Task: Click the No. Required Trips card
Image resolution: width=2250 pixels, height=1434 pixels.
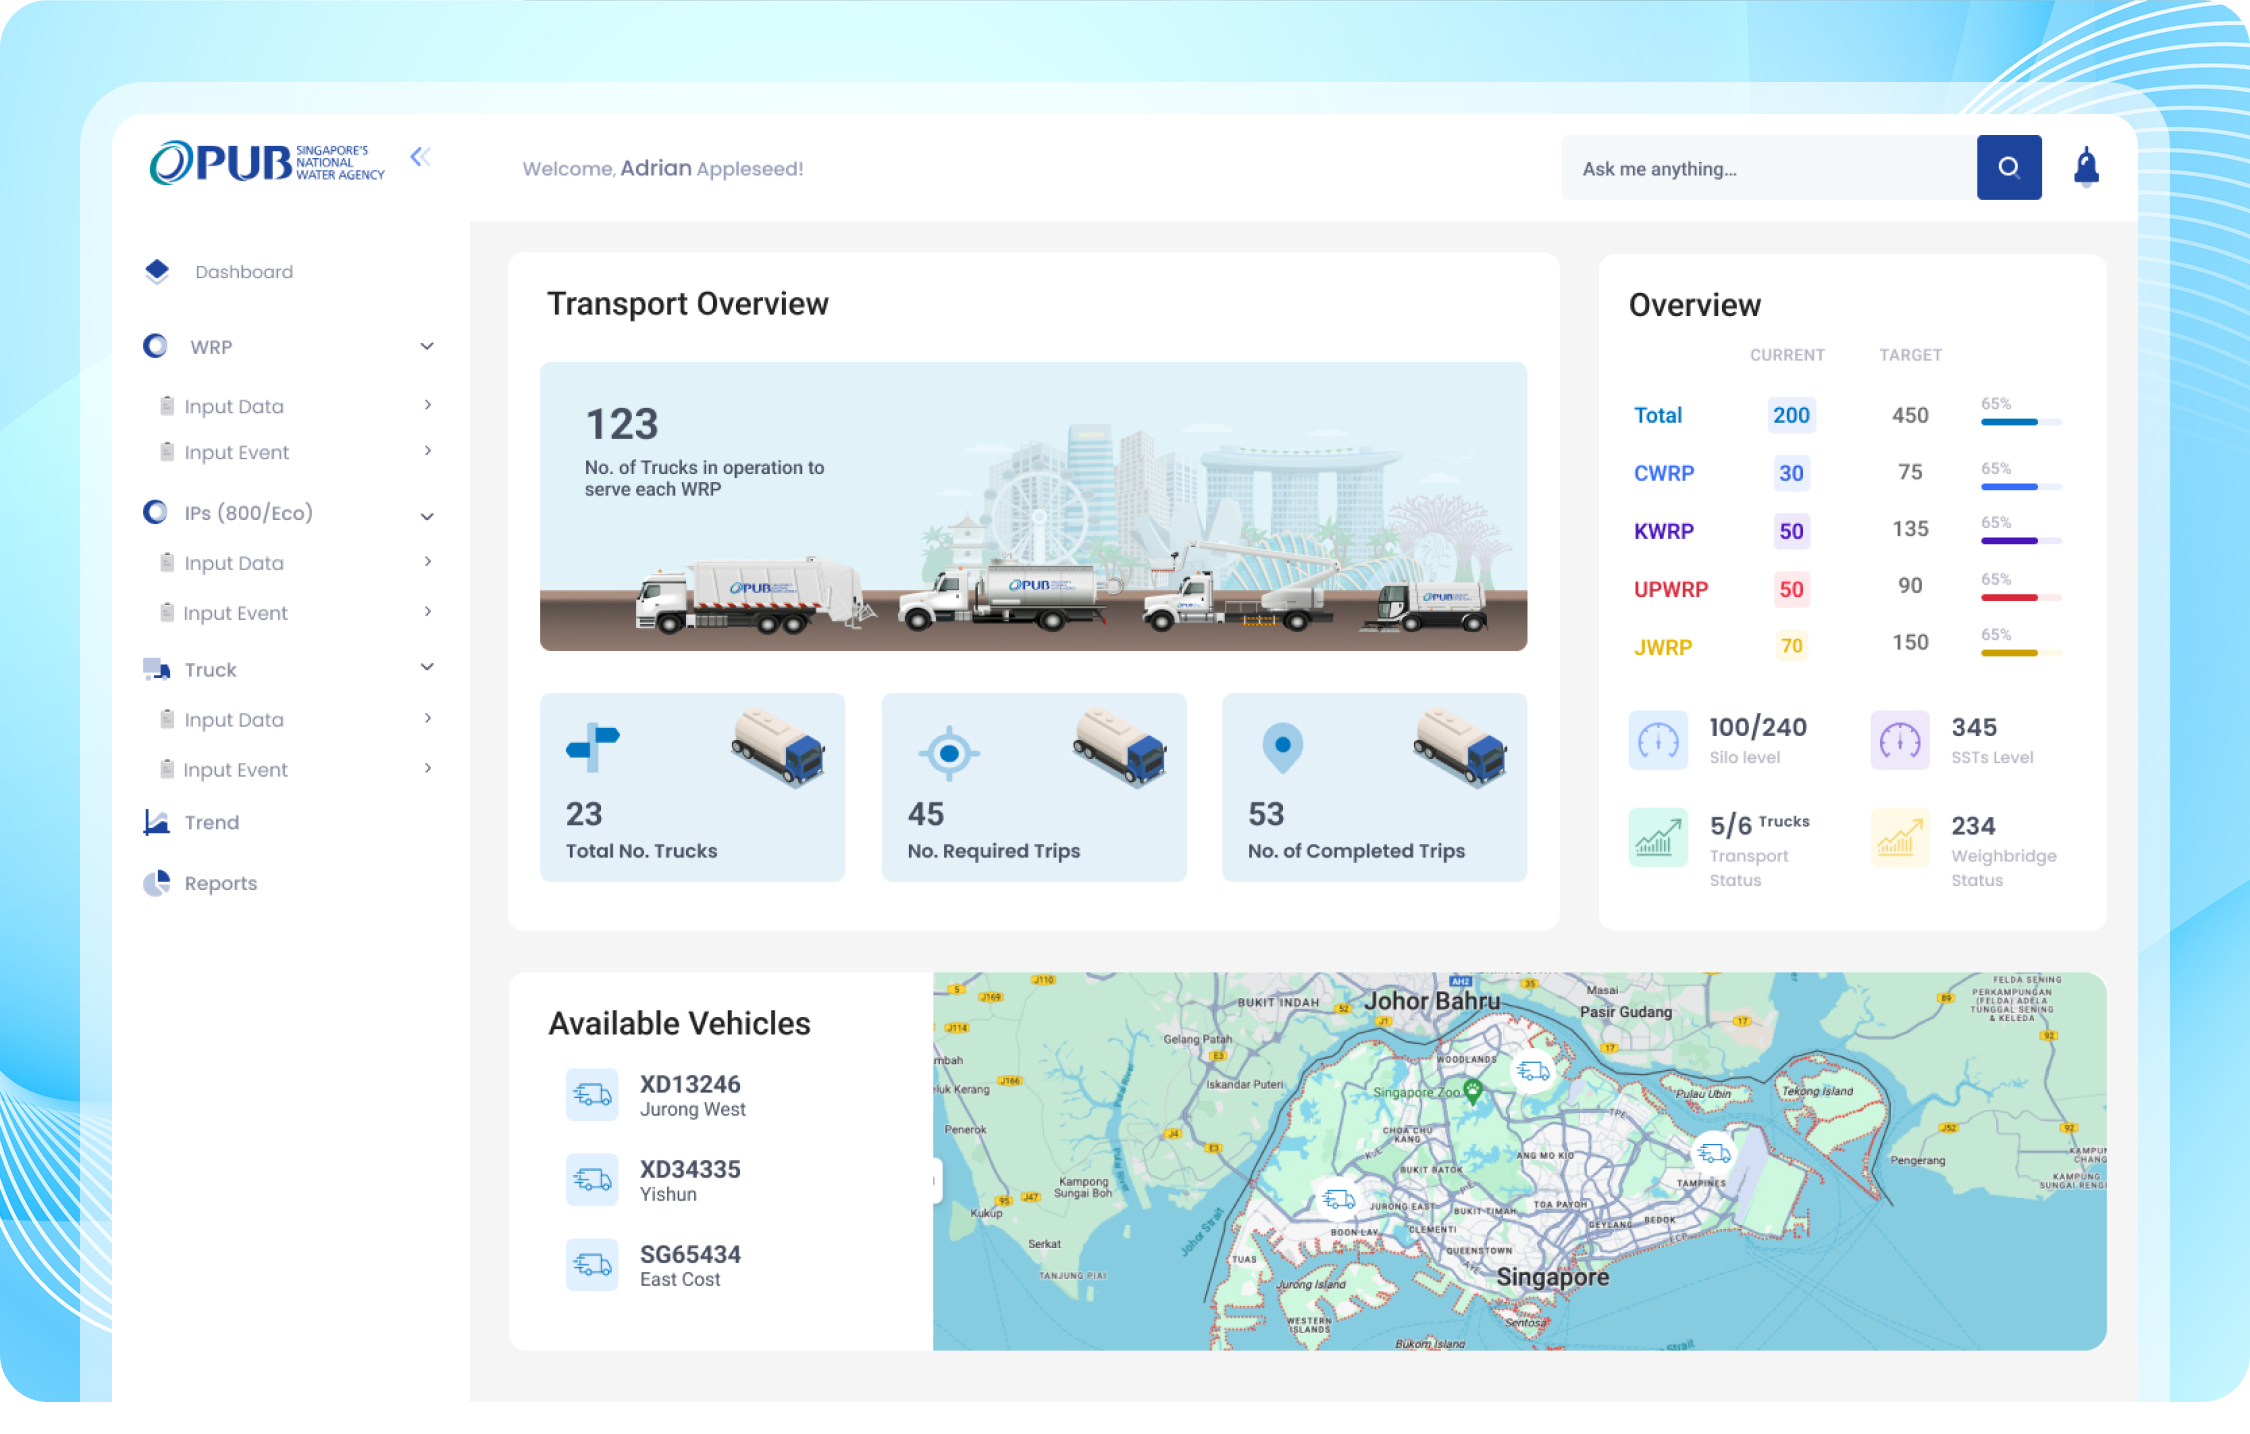Action: (1033, 787)
